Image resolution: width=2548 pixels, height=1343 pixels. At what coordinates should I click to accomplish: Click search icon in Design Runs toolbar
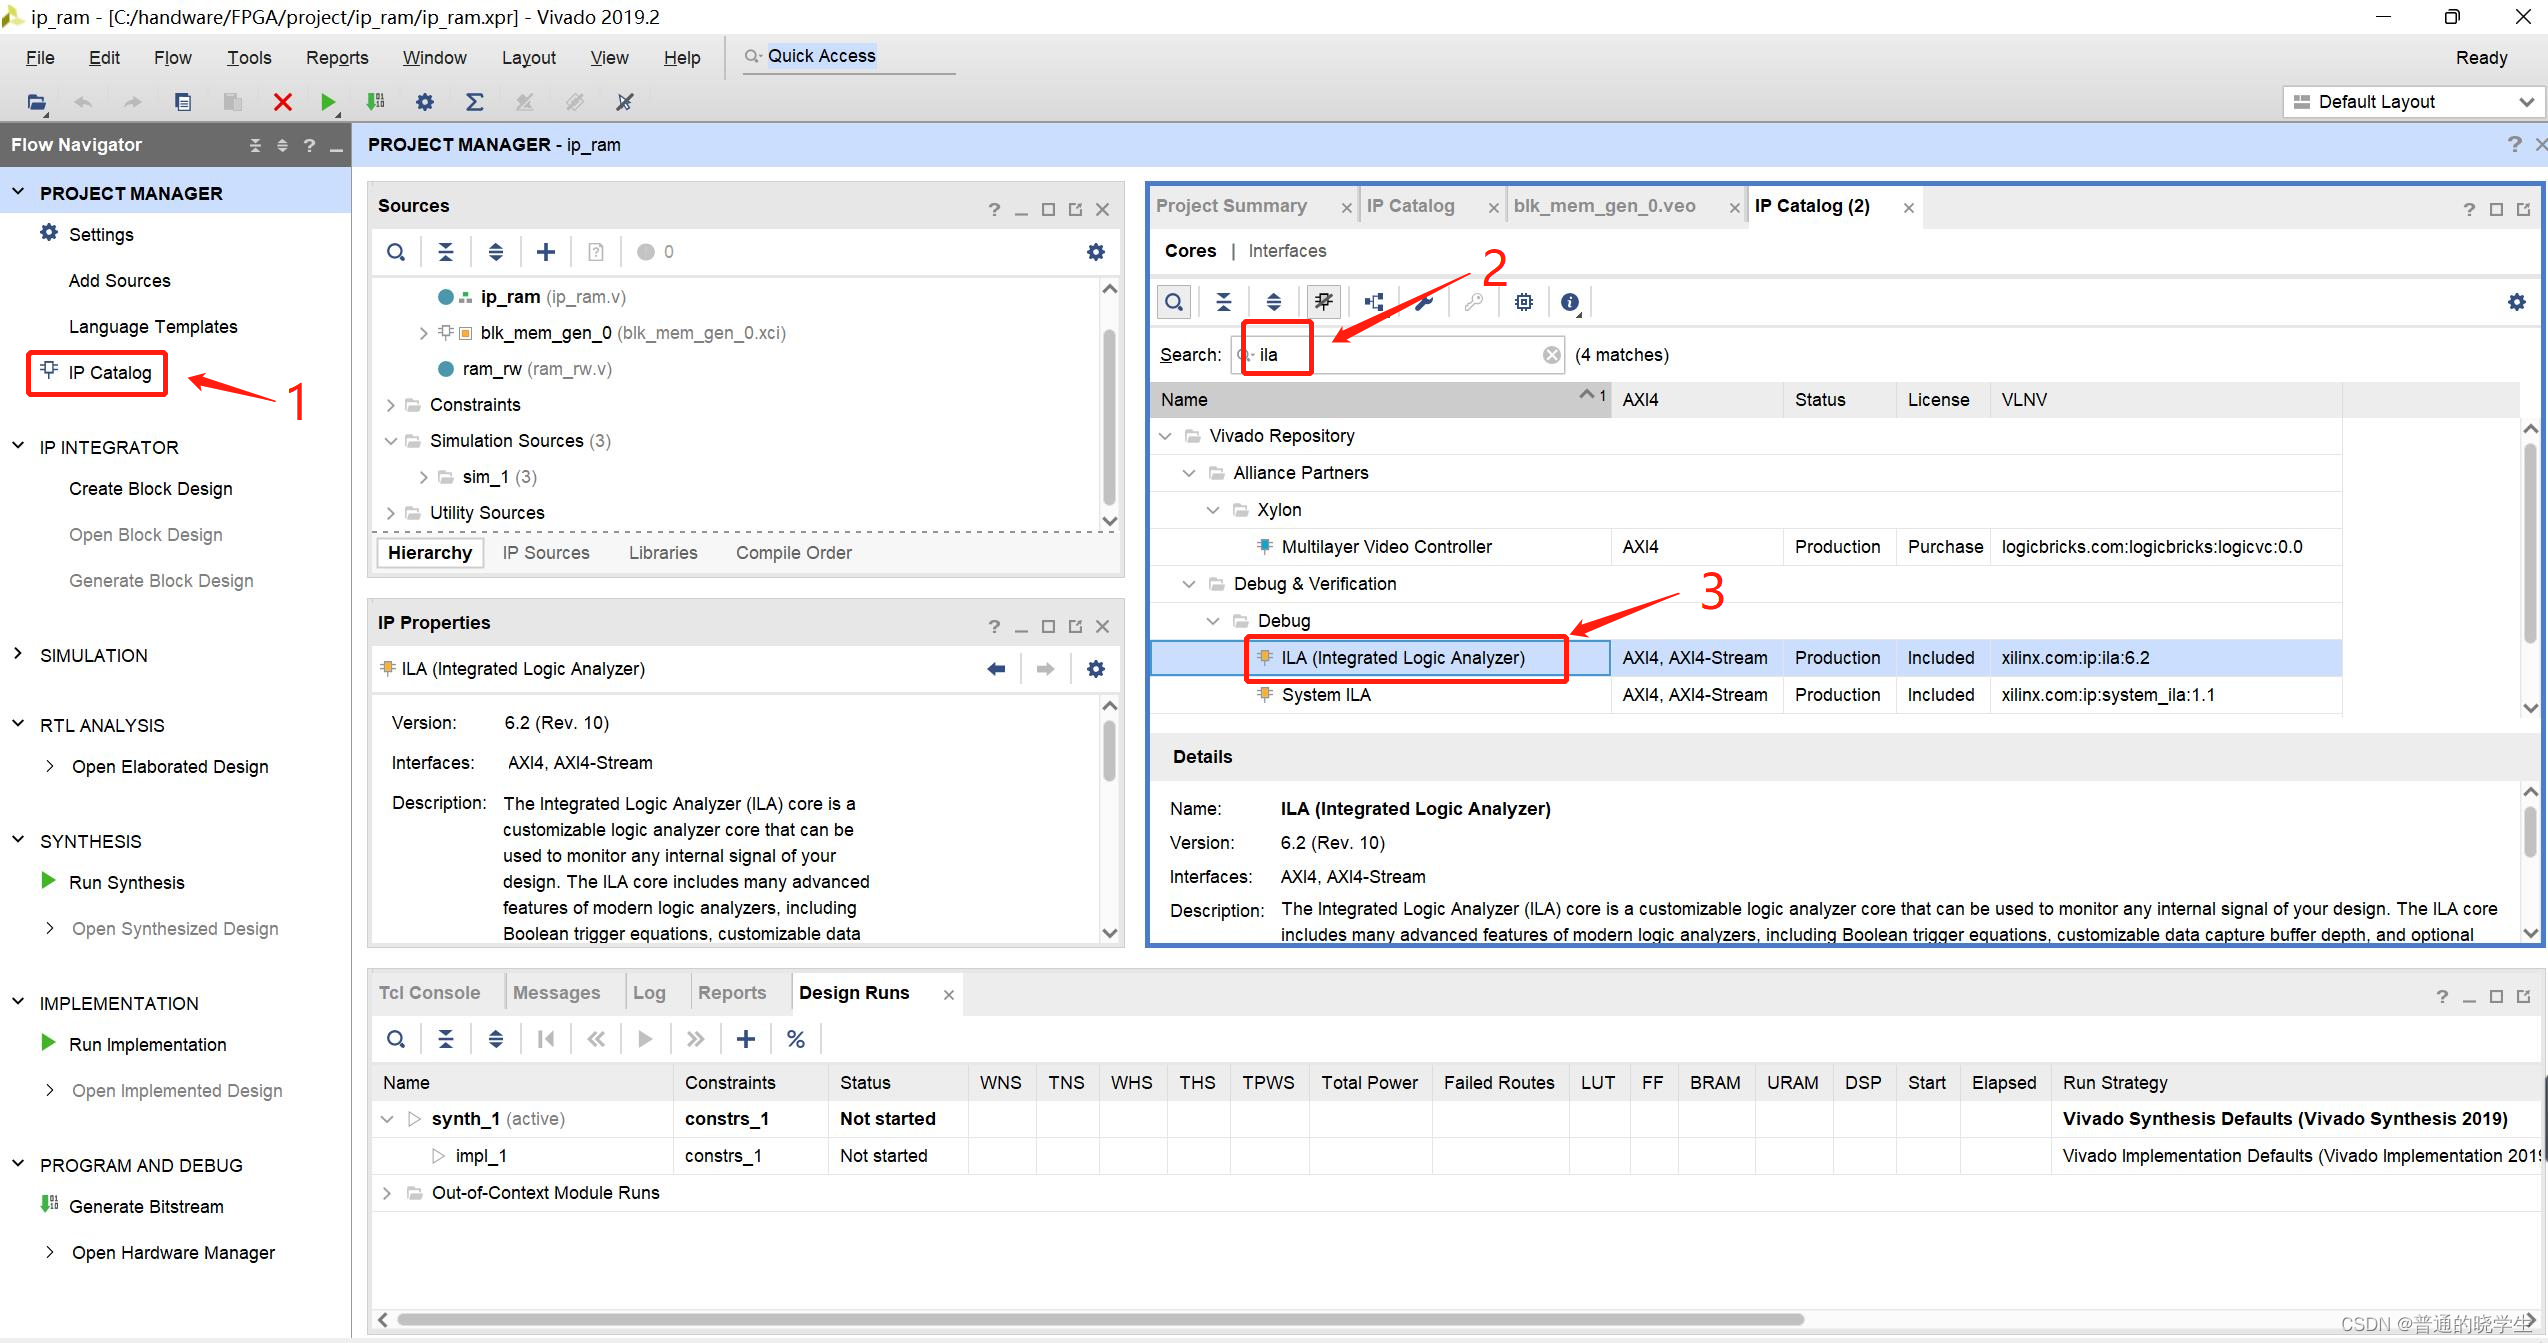click(396, 1039)
